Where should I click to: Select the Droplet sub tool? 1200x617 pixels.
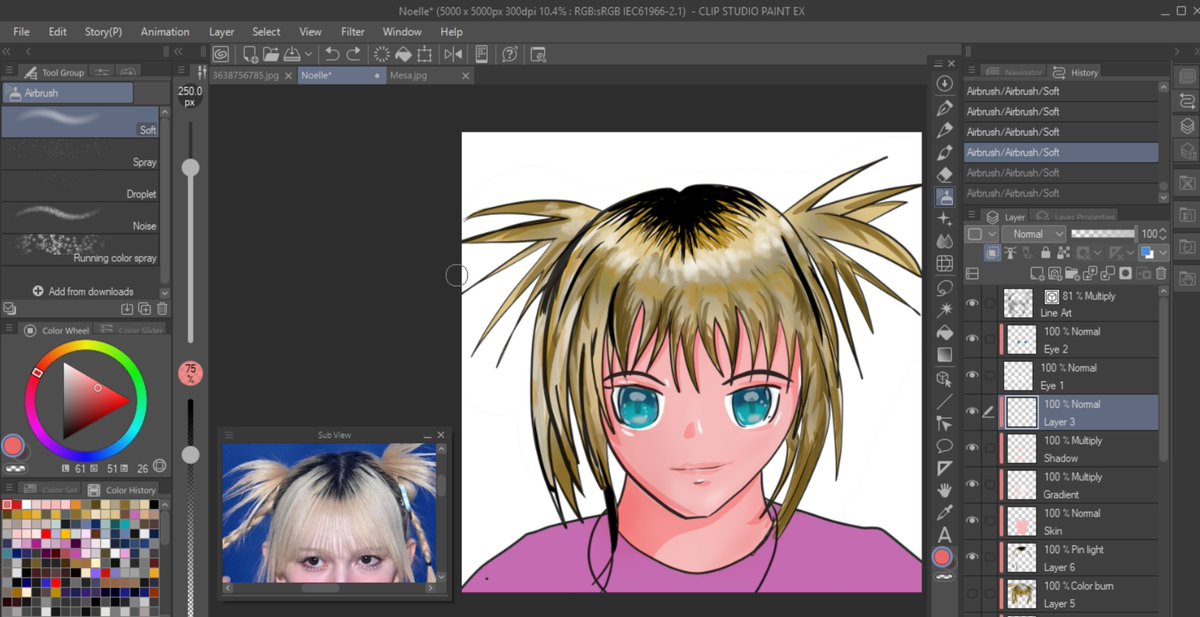click(80, 185)
